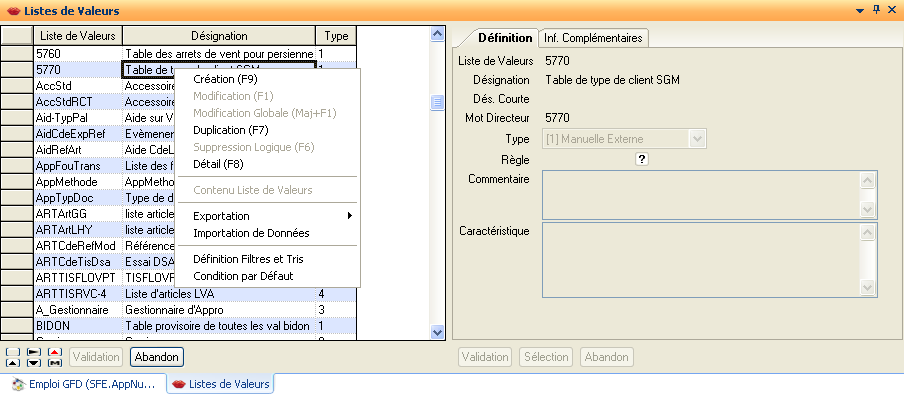The height and width of the screenshot is (396, 904).
Task: Choose Importation de Données
Action: pos(251,233)
